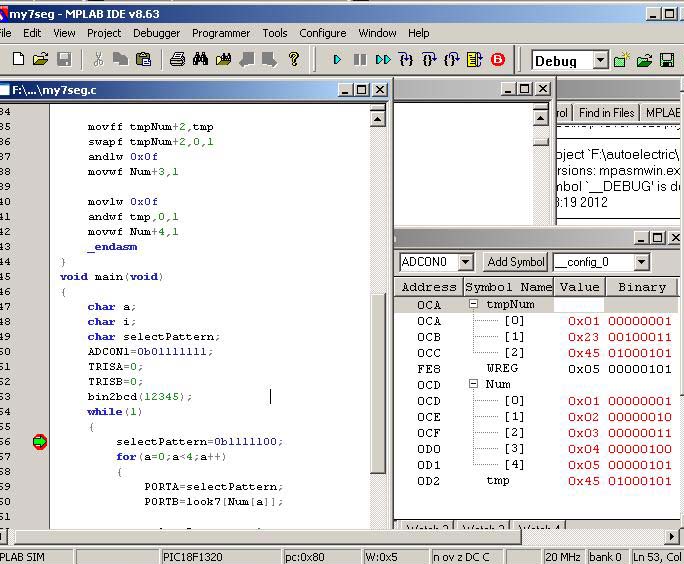Click the New File toolbar icon
Screen dimensions: 684x564
[17, 60]
